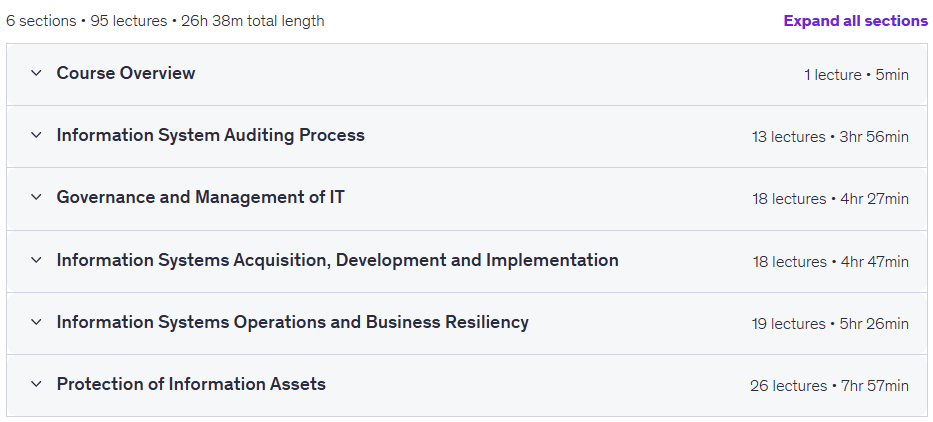
Task: Click Expand all sections link
Action: click(856, 21)
